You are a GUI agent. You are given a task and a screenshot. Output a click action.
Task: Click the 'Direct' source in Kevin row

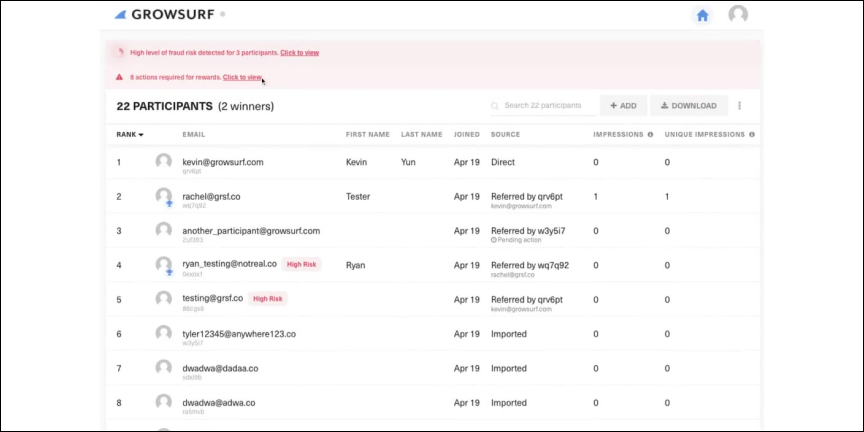[x=503, y=162]
